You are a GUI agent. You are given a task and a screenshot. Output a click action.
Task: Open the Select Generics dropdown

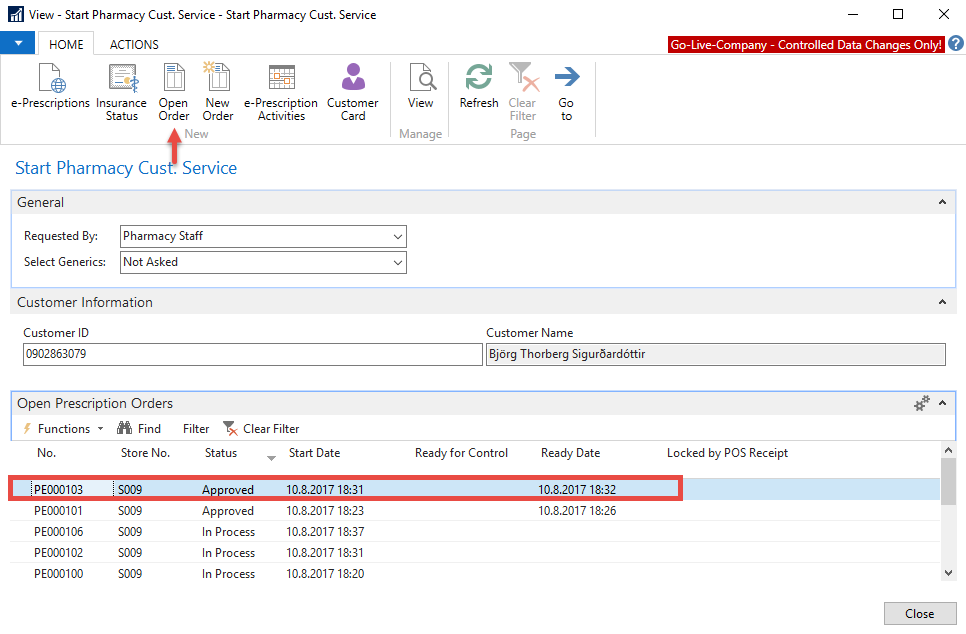pyautogui.click(x=398, y=263)
